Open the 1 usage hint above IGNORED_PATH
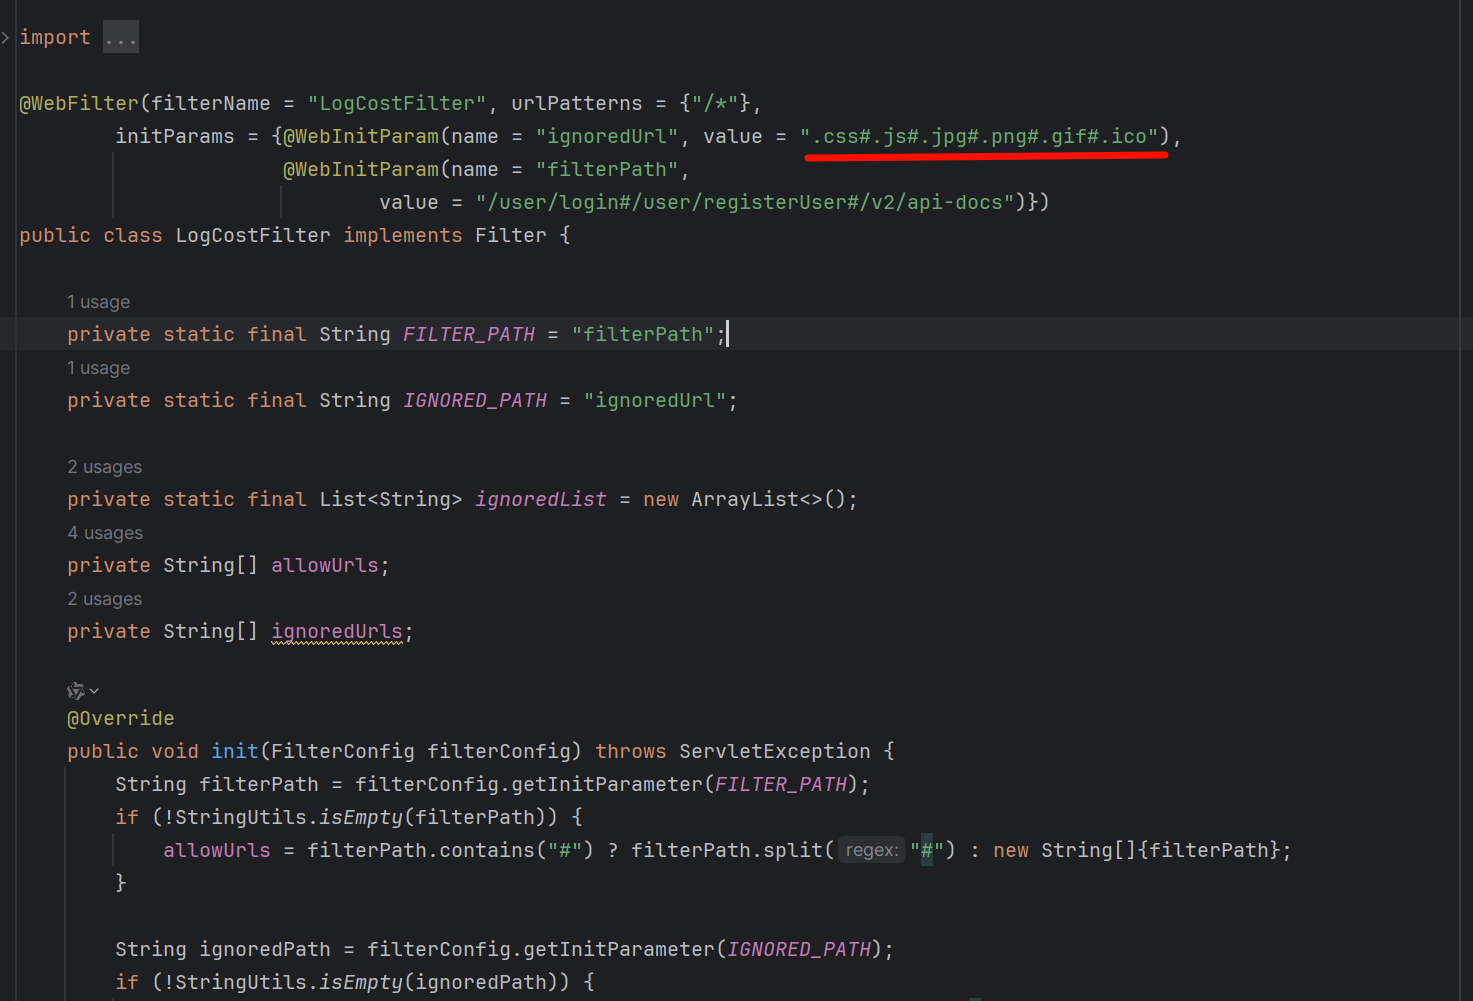Screen dimensions: 1473x1001 [x=98, y=368]
